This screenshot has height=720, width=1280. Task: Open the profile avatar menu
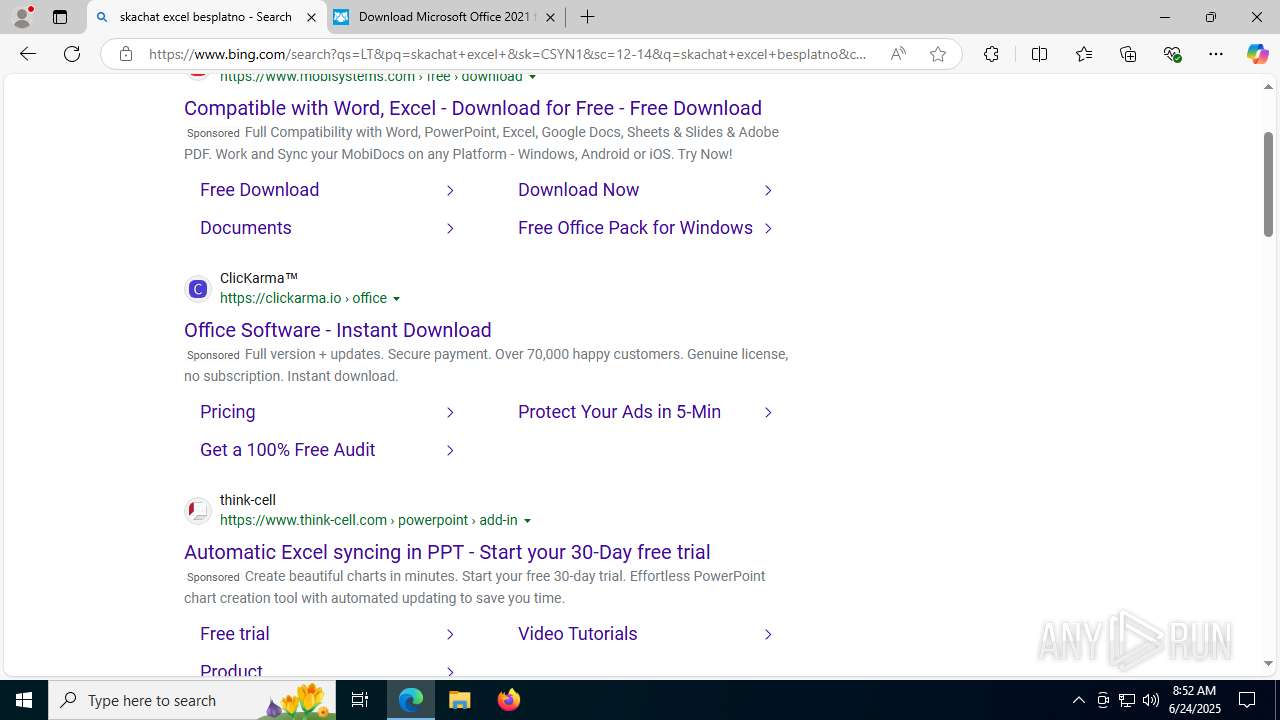[x=22, y=17]
